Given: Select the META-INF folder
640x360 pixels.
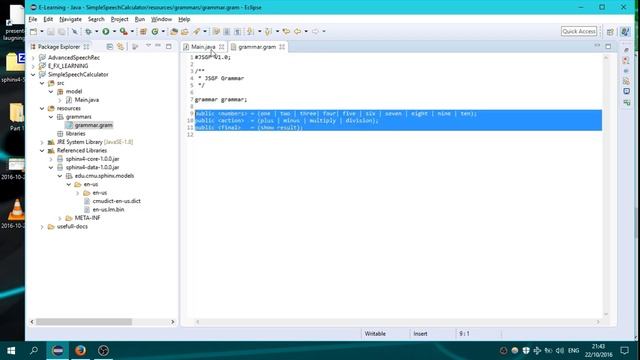Looking at the screenshot, I should 87,218.
